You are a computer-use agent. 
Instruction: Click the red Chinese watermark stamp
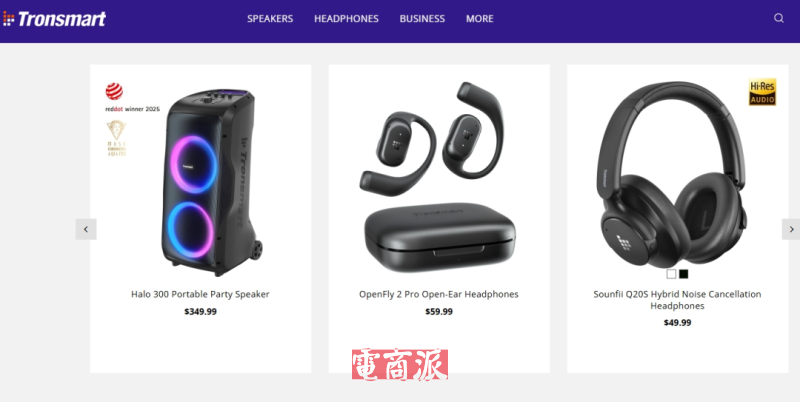(x=400, y=364)
